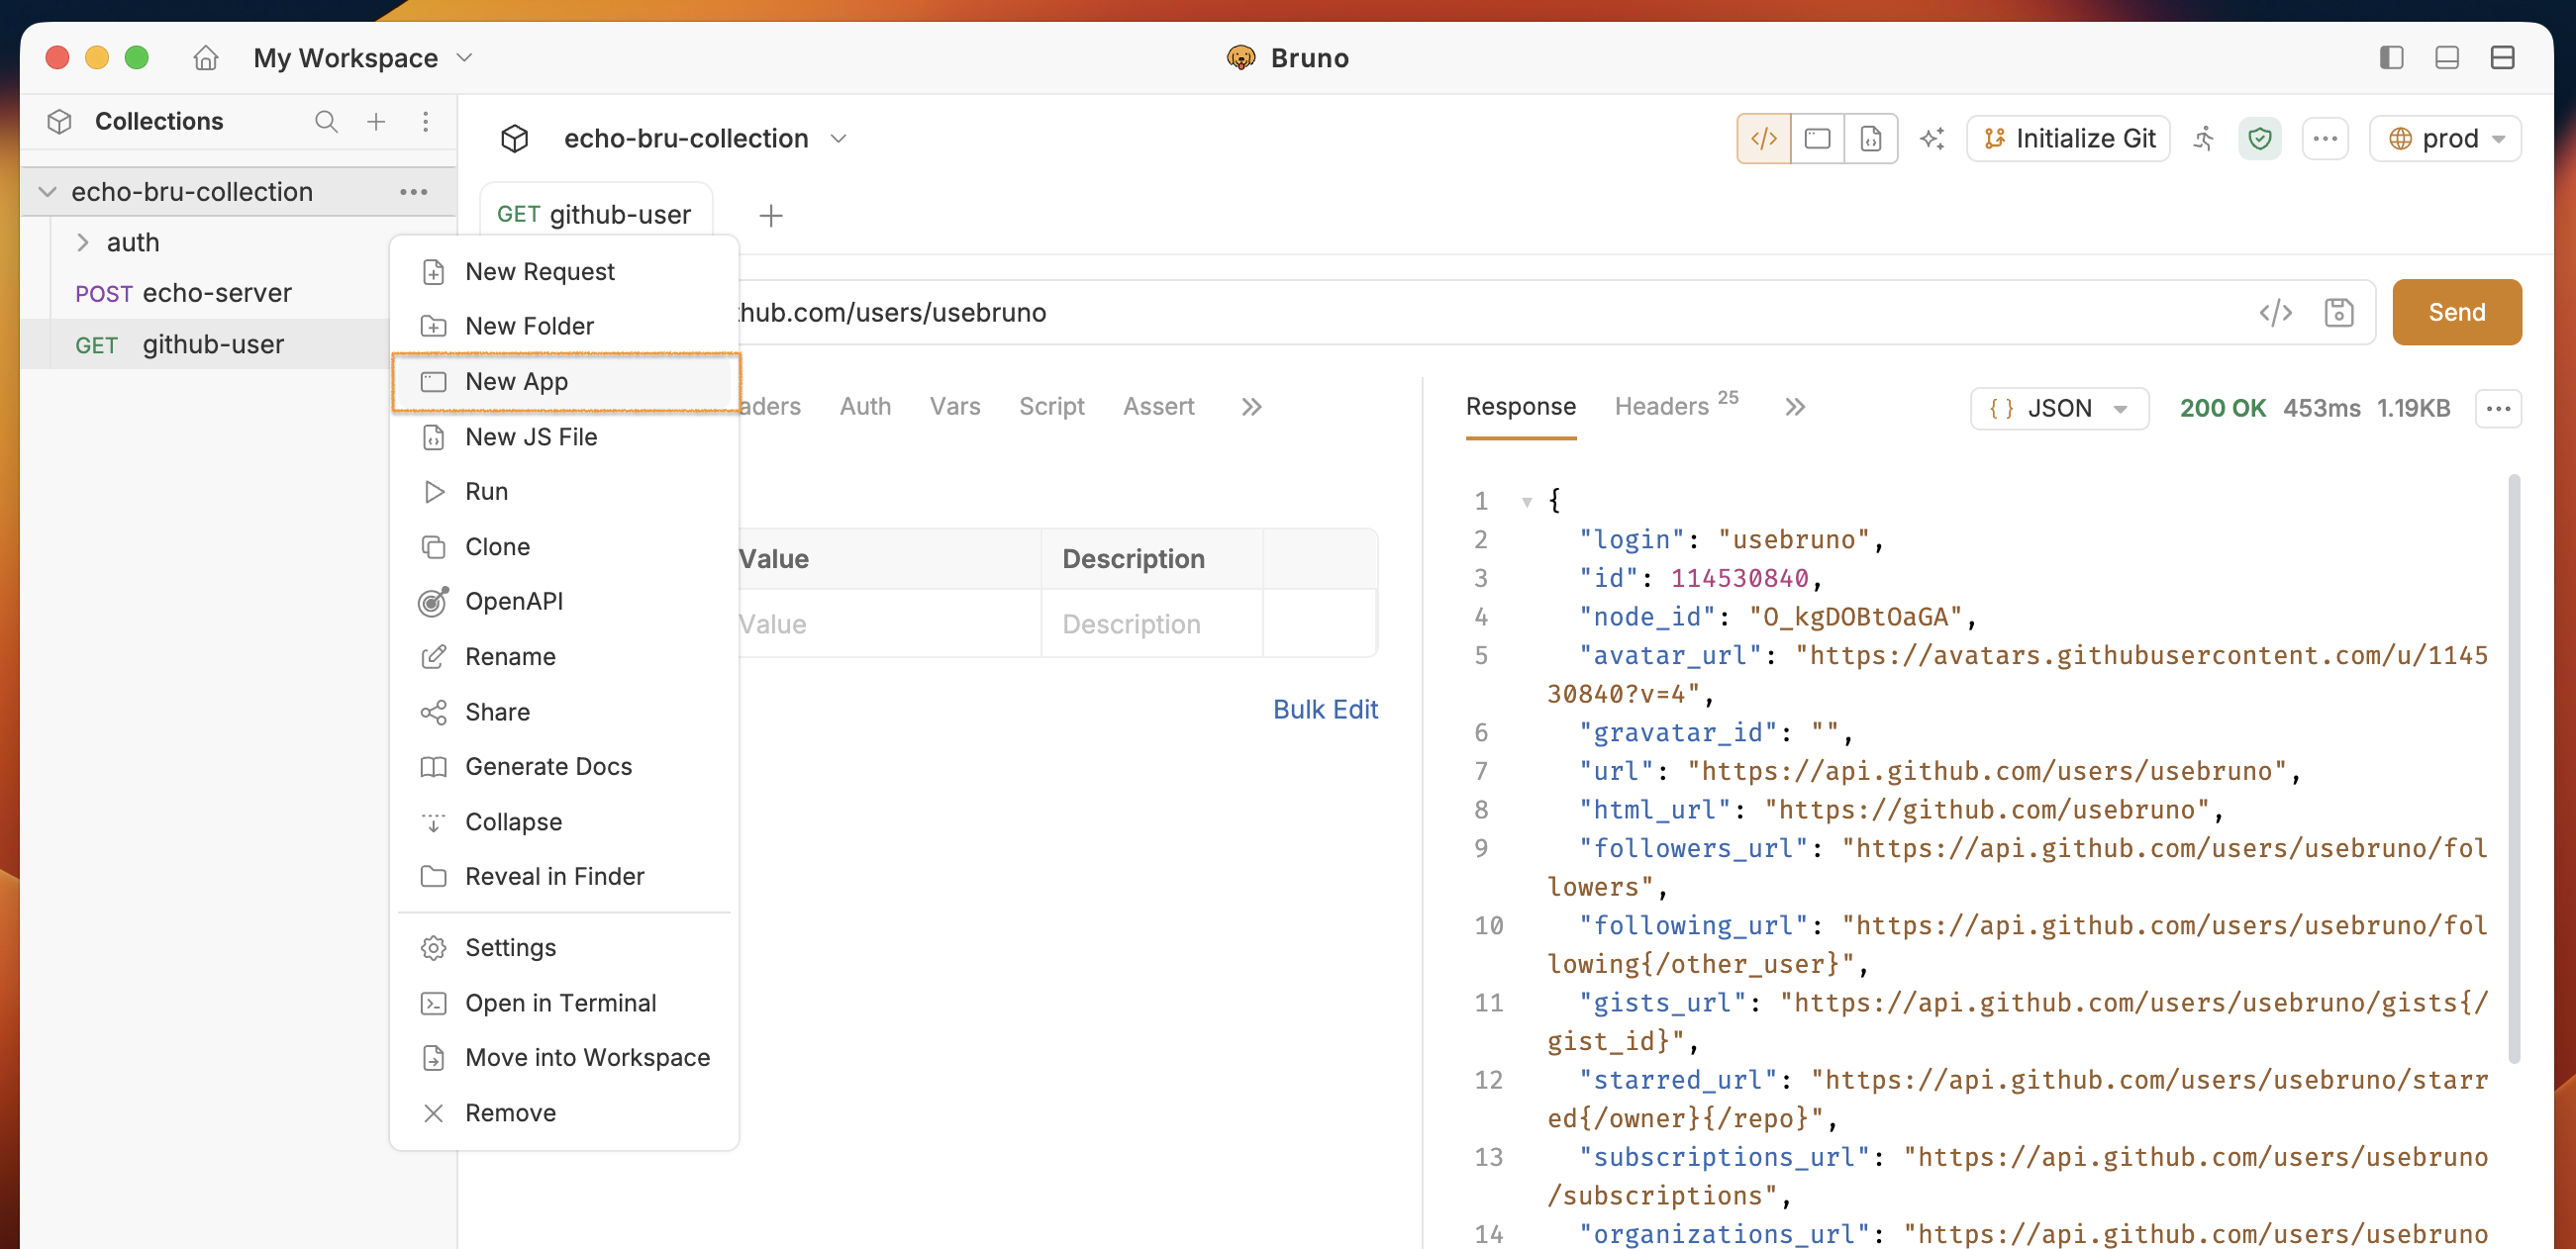The width and height of the screenshot is (2576, 1249).
Task: Open the AI sparkles assistant icon
Action: point(1932,139)
